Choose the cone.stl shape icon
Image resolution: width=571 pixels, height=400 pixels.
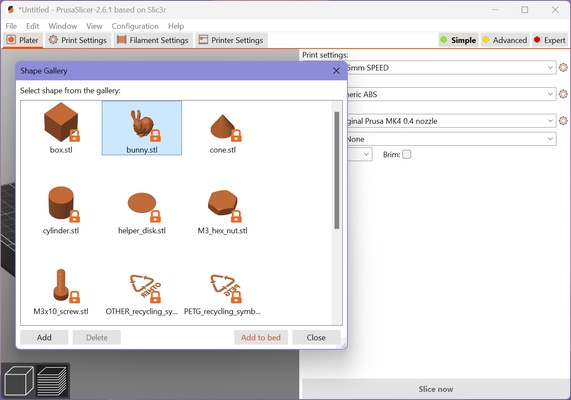tap(225, 128)
